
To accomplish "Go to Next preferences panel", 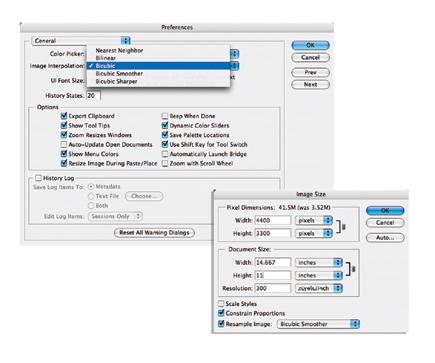I will [x=310, y=84].
